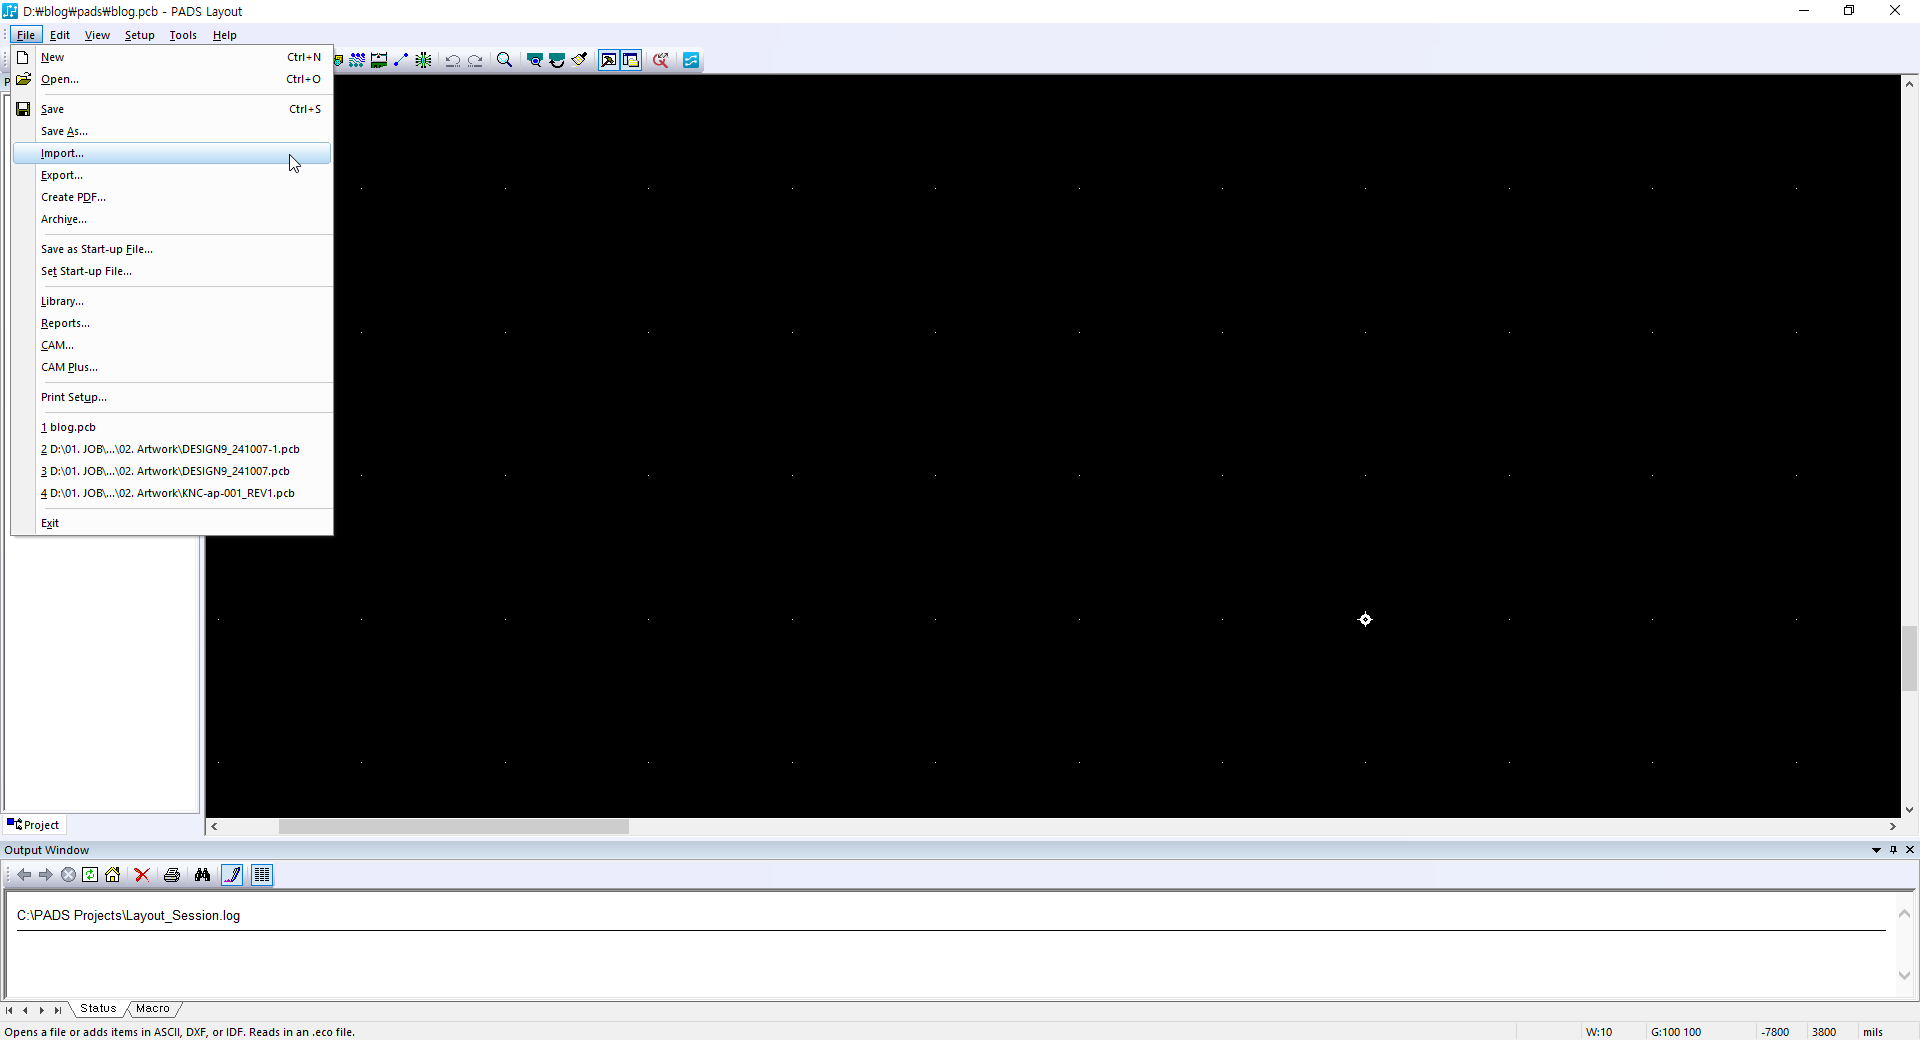Close the Output Window panel

1910,850
